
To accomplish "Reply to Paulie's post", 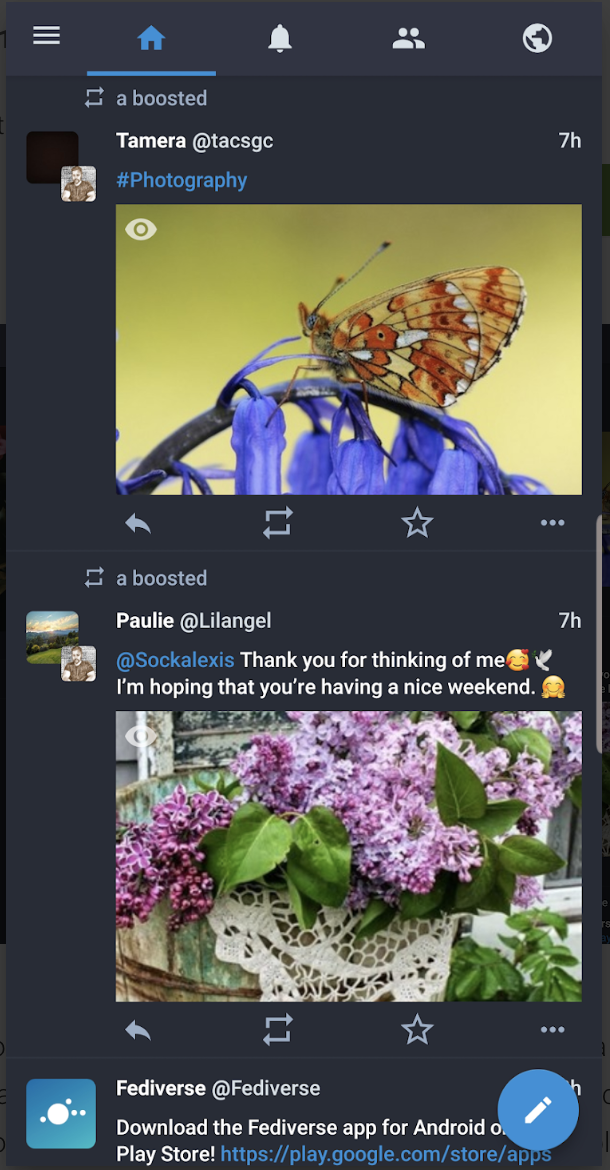I will [x=138, y=1030].
